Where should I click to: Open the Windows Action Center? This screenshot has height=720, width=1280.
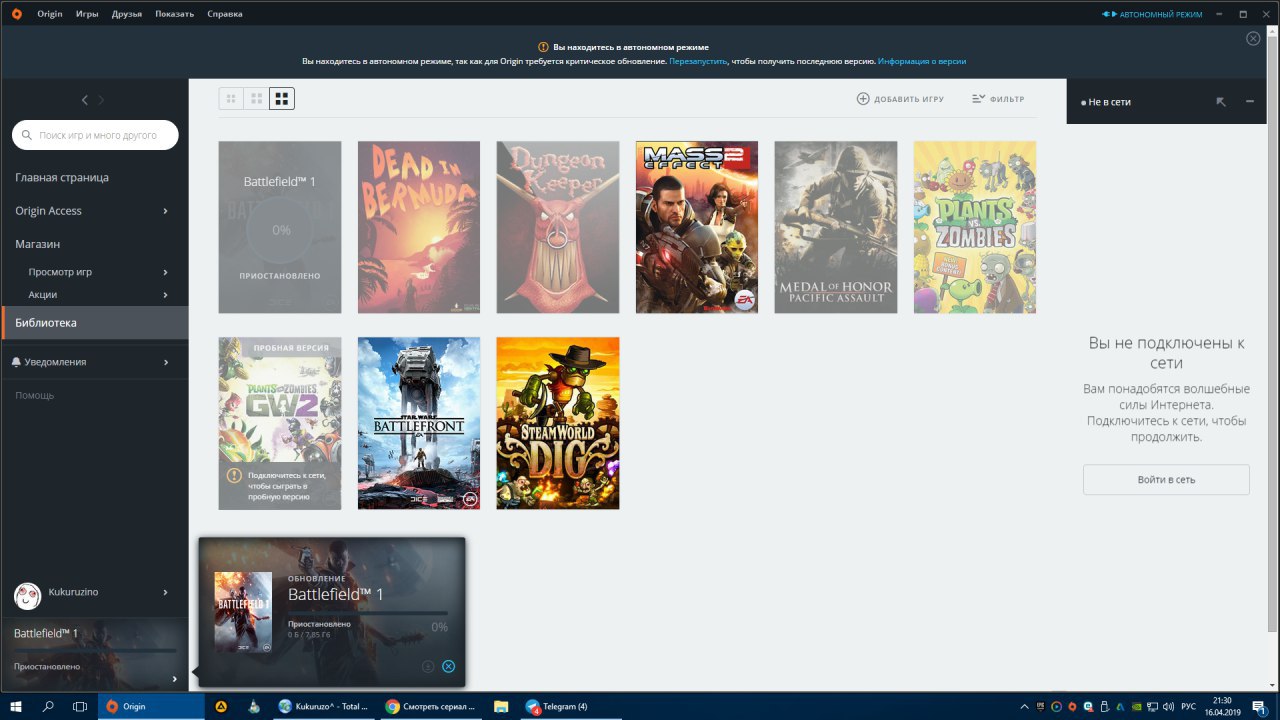[x=1260, y=706]
